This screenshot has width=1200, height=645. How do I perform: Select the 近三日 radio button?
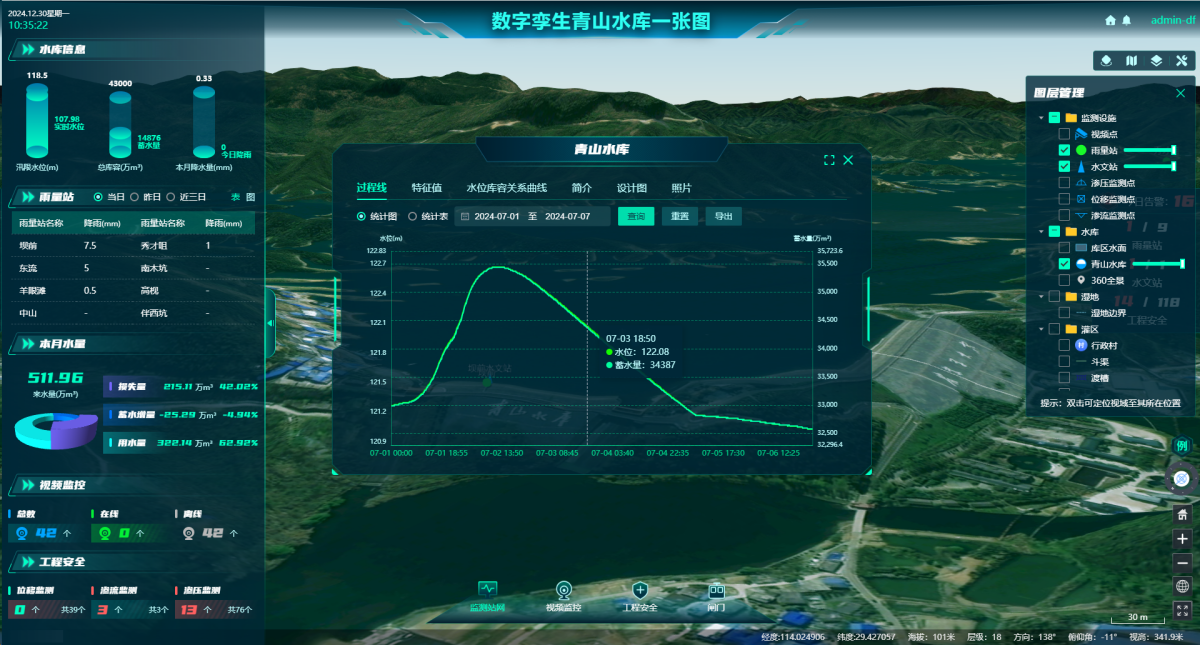coord(171,197)
